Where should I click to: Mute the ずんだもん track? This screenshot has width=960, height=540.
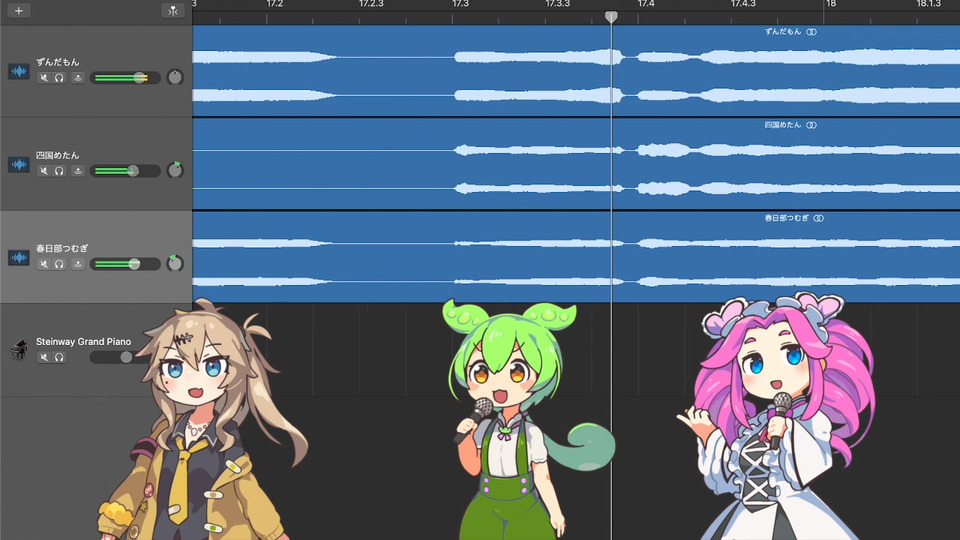[x=43, y=78]
